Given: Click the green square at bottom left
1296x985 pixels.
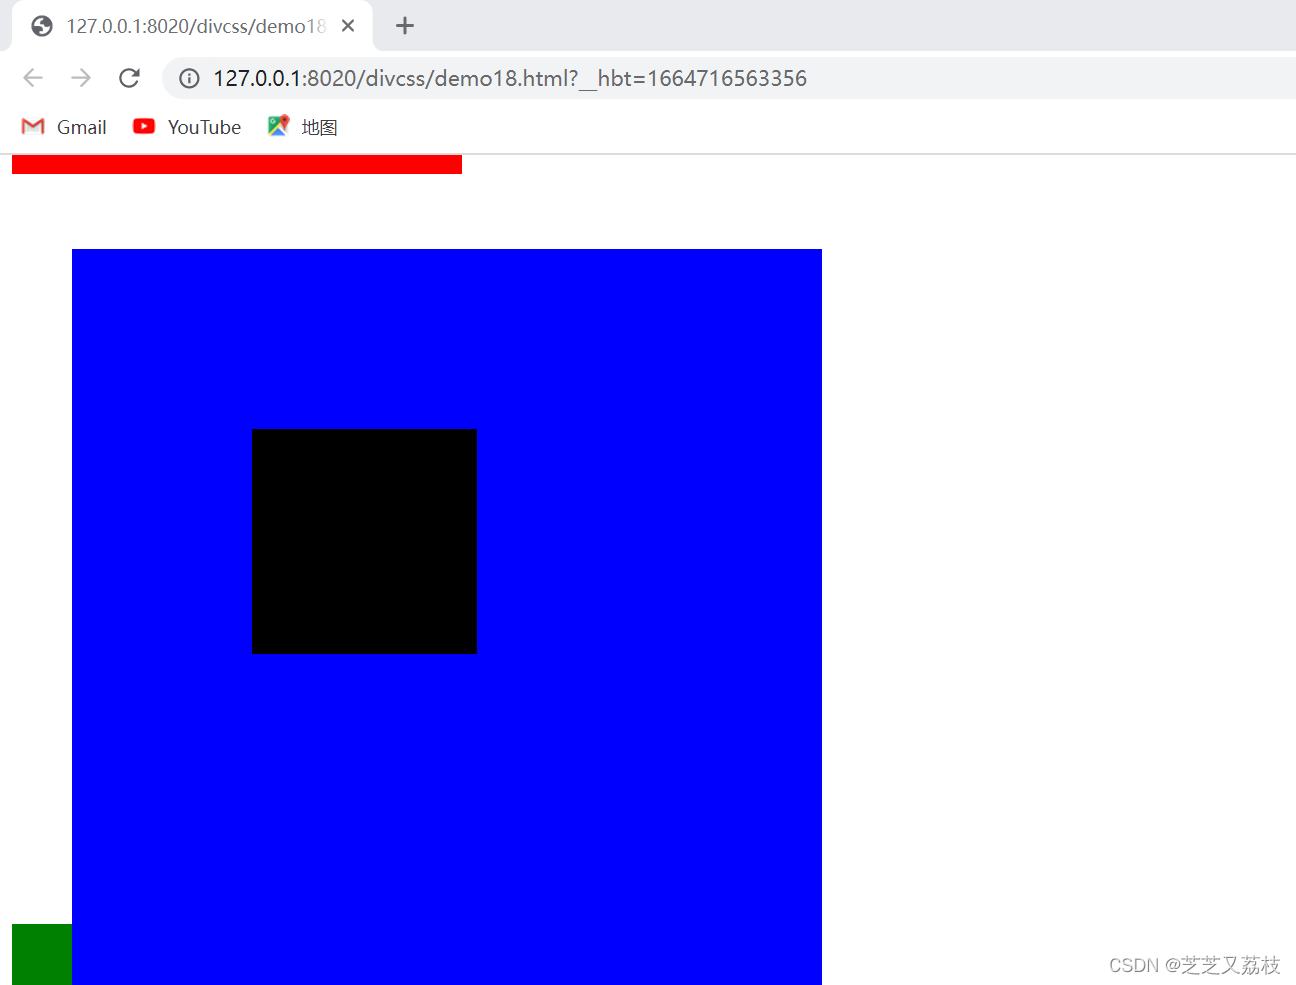Looking at the screenshot, I should pos(42,954).
